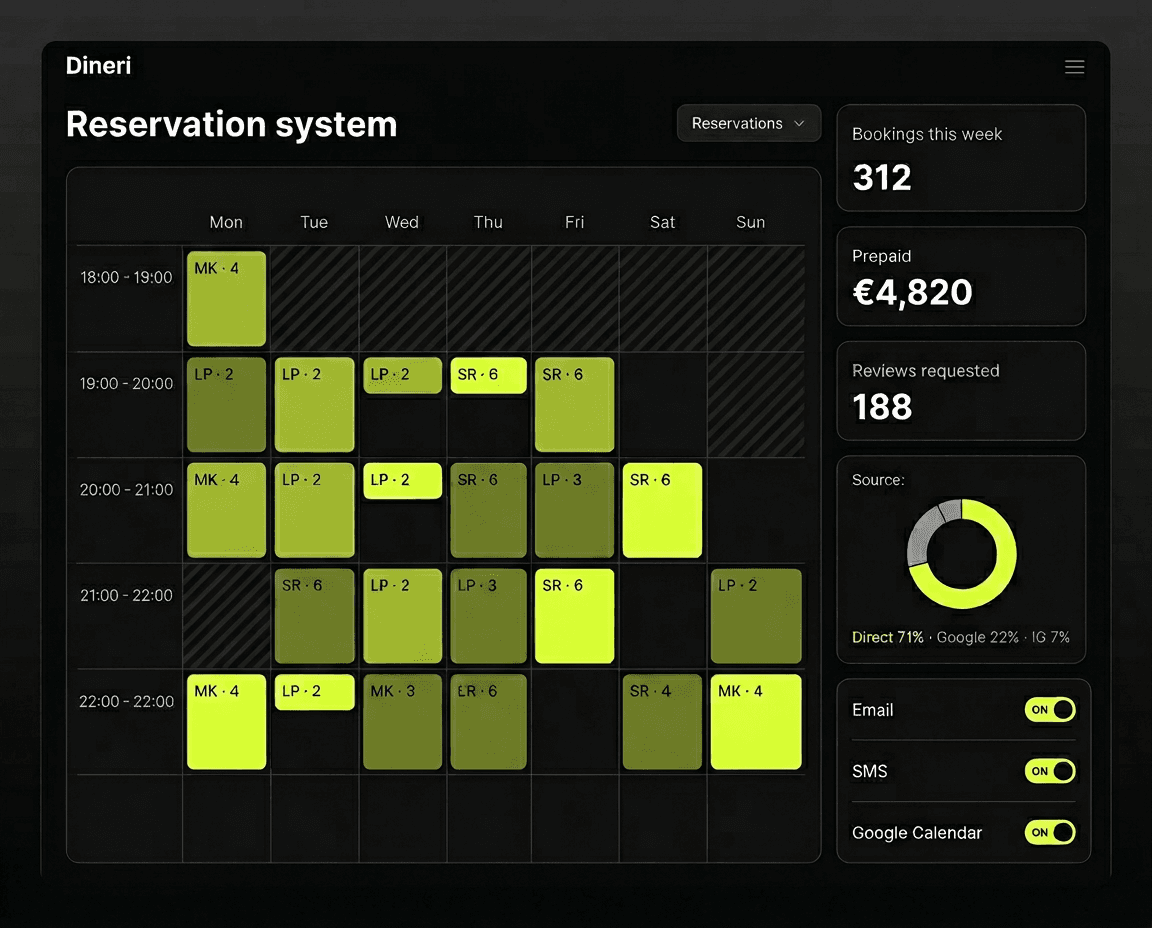The height and width of the screenshot is (928, 1152).
Task: Open Monday last-row MK · 4 booking
Action: (226, 722)
